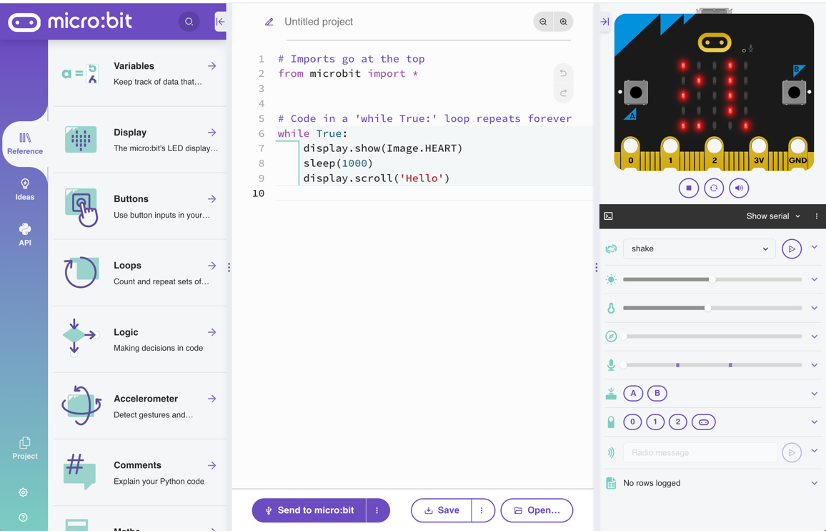The image size is (826, 532).
Task: Adjust the temperature slider
Action: [712, 308]
